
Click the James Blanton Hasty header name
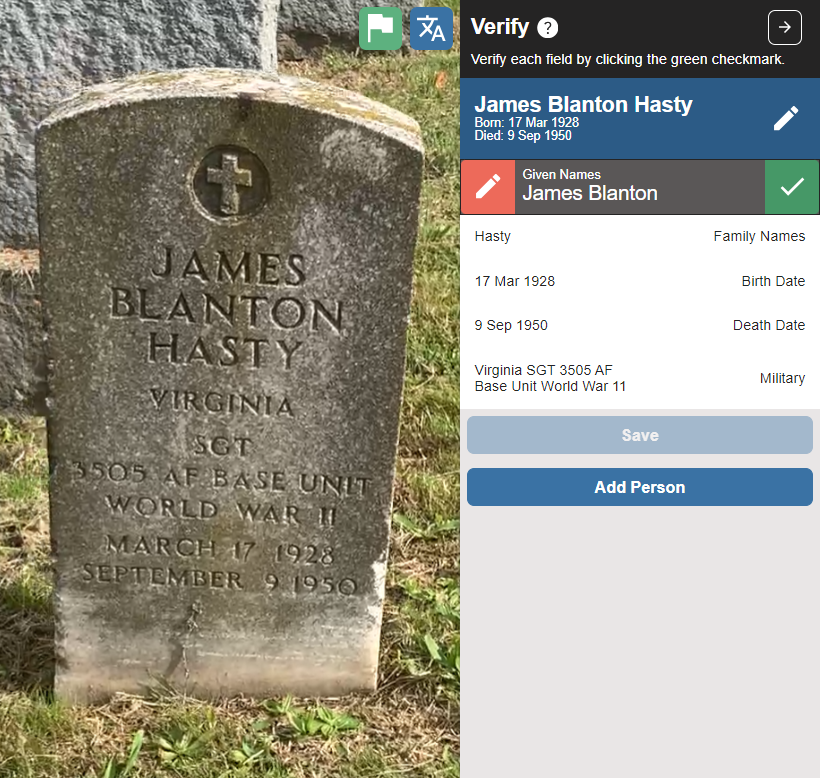[583, 105]
